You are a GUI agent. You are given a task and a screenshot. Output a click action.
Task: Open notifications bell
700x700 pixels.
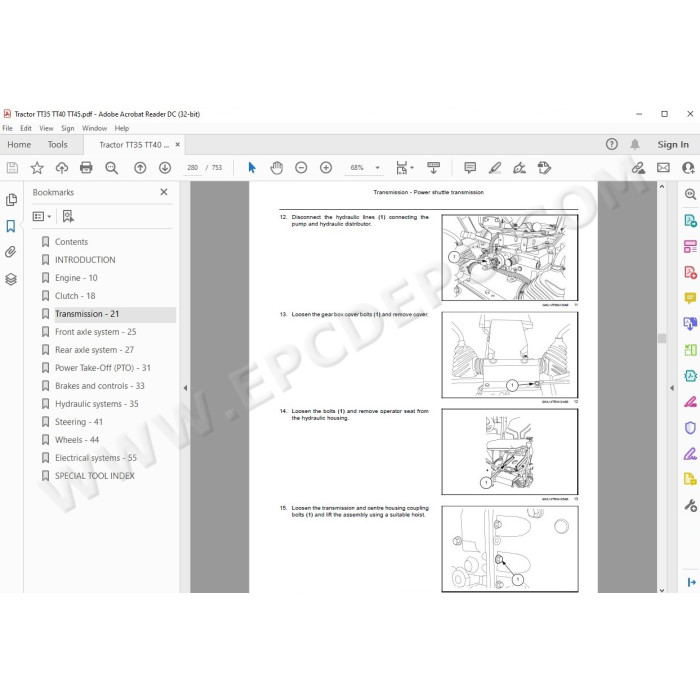(x=635, y=144)
